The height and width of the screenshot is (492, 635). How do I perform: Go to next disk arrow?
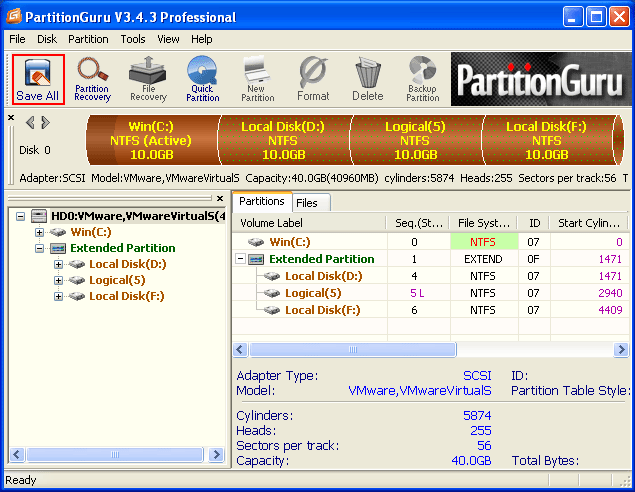click(x=45, y=122)
